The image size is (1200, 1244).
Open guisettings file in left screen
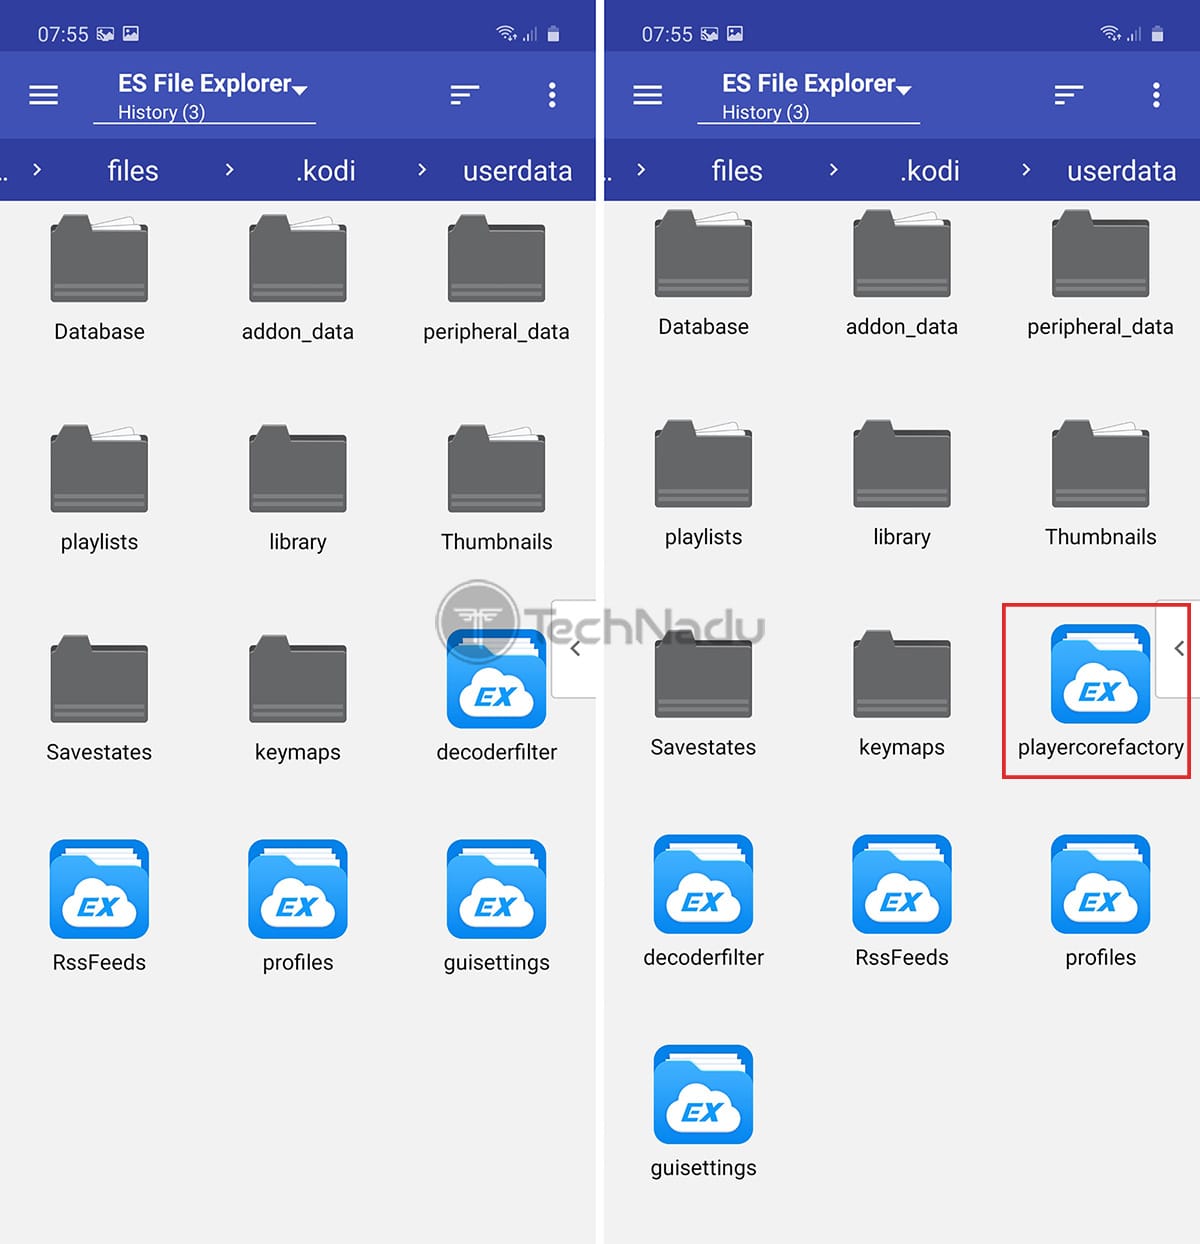point(496,906)
